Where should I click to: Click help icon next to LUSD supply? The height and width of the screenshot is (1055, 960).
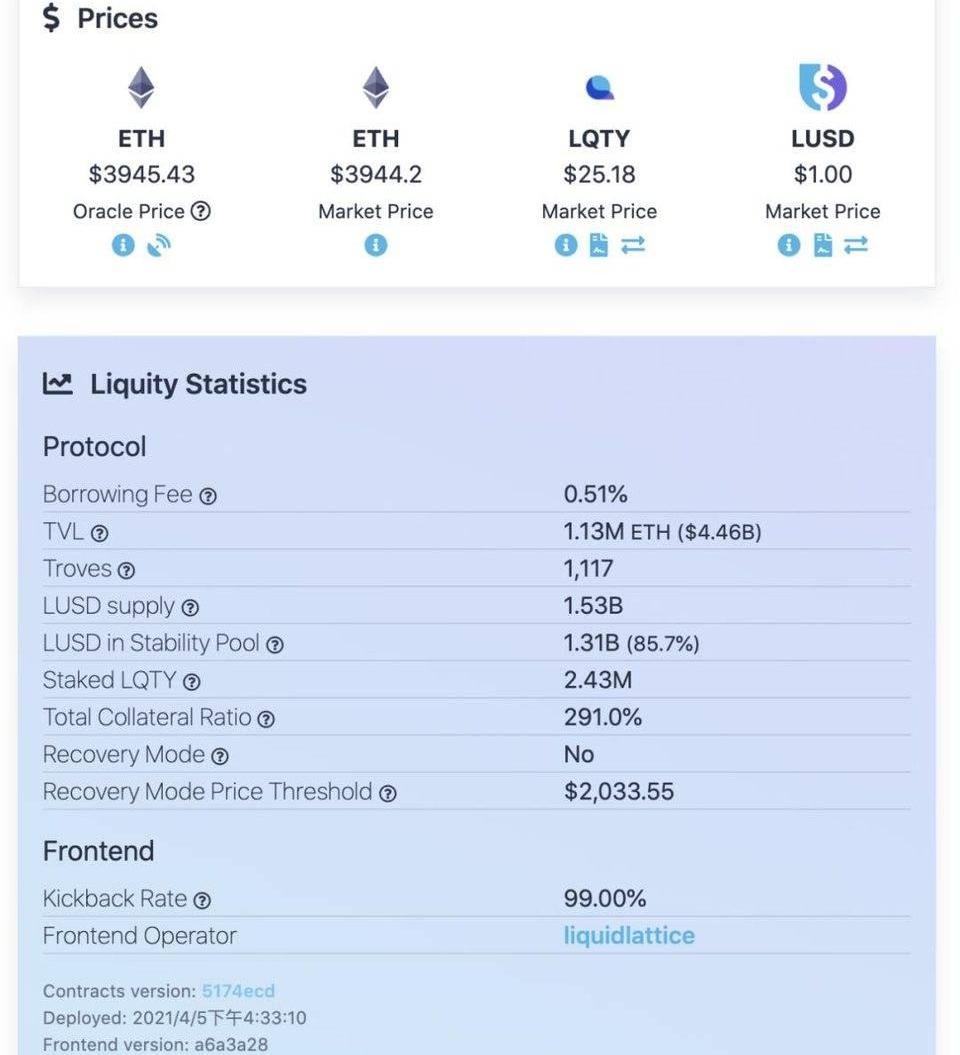(190, 608)
